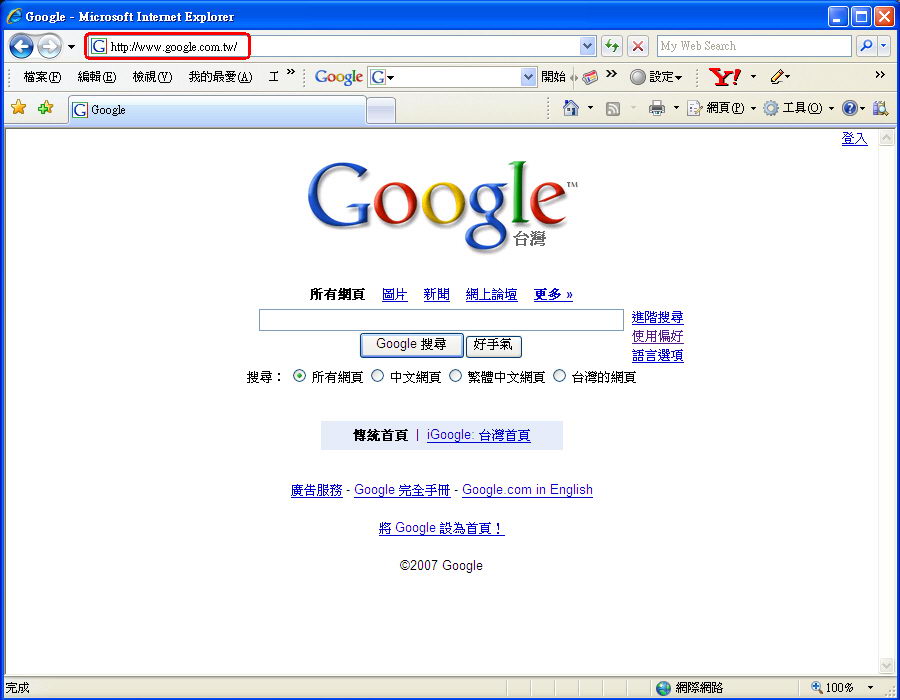Image resolution: width=900 pixels, height=700 pixels.
Task: Open the Research icon at the command bar end
Action: point(880,108)
